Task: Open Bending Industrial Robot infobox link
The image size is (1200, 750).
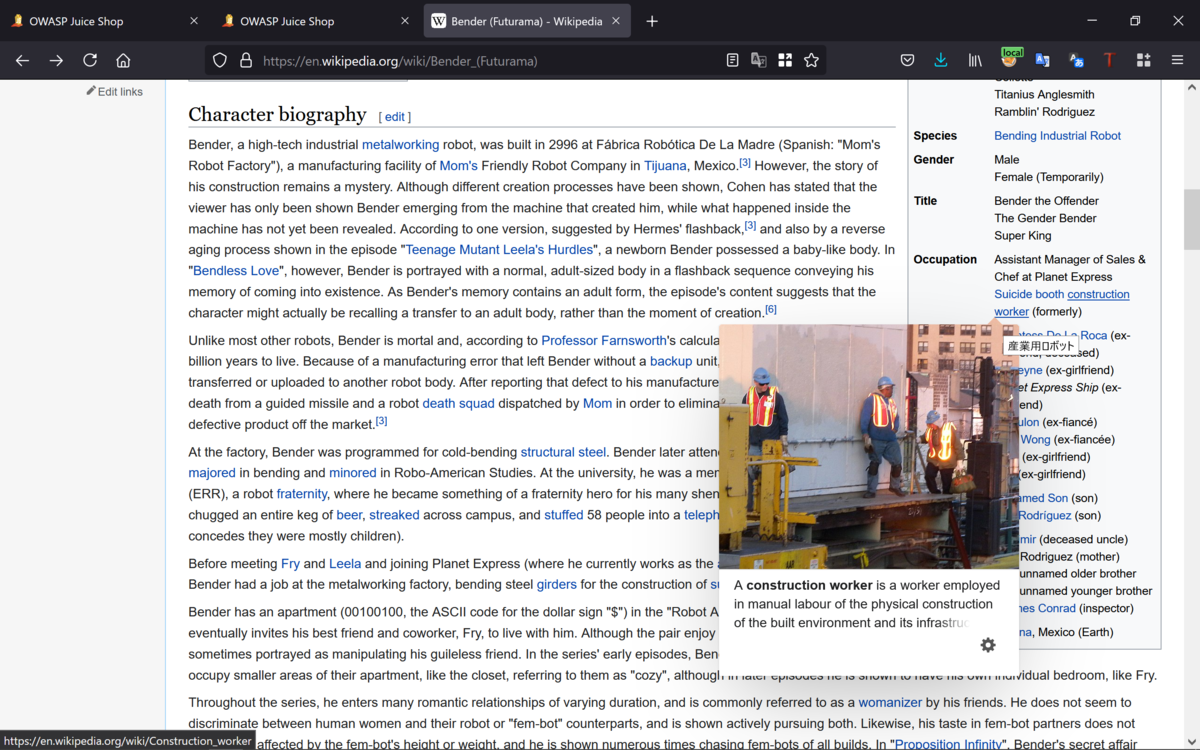Action: click(1057, 136)
